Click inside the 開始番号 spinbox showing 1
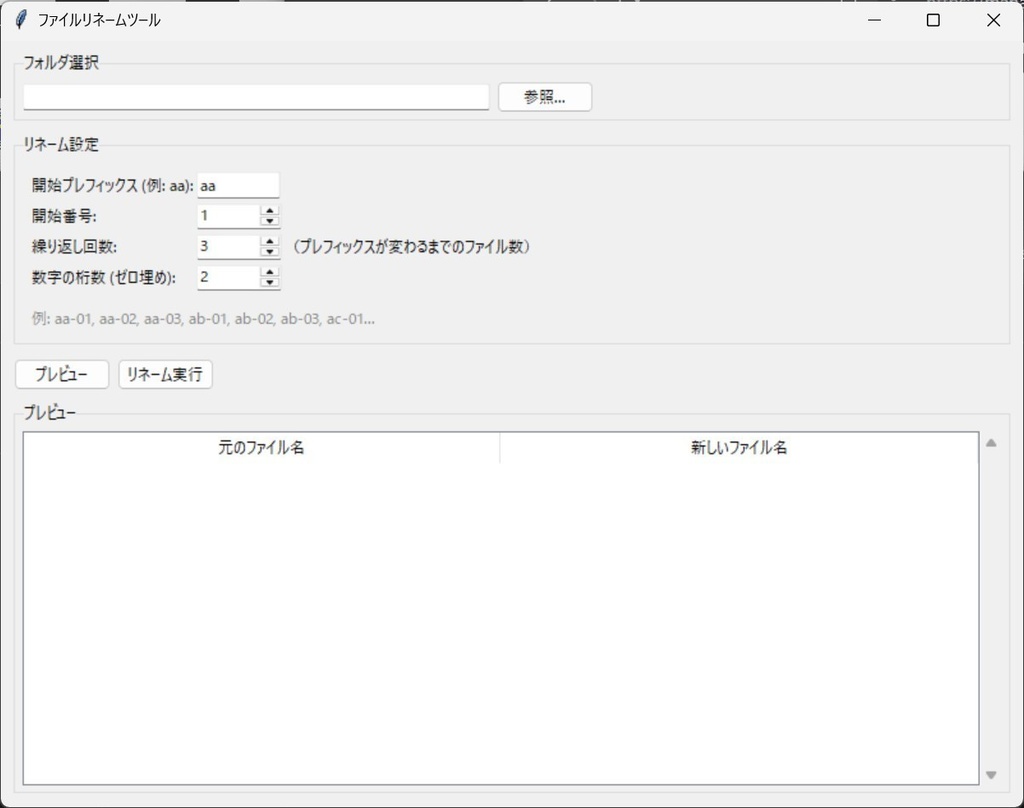The height and width of the screenshot is (808, 1024). click(225, 215)
